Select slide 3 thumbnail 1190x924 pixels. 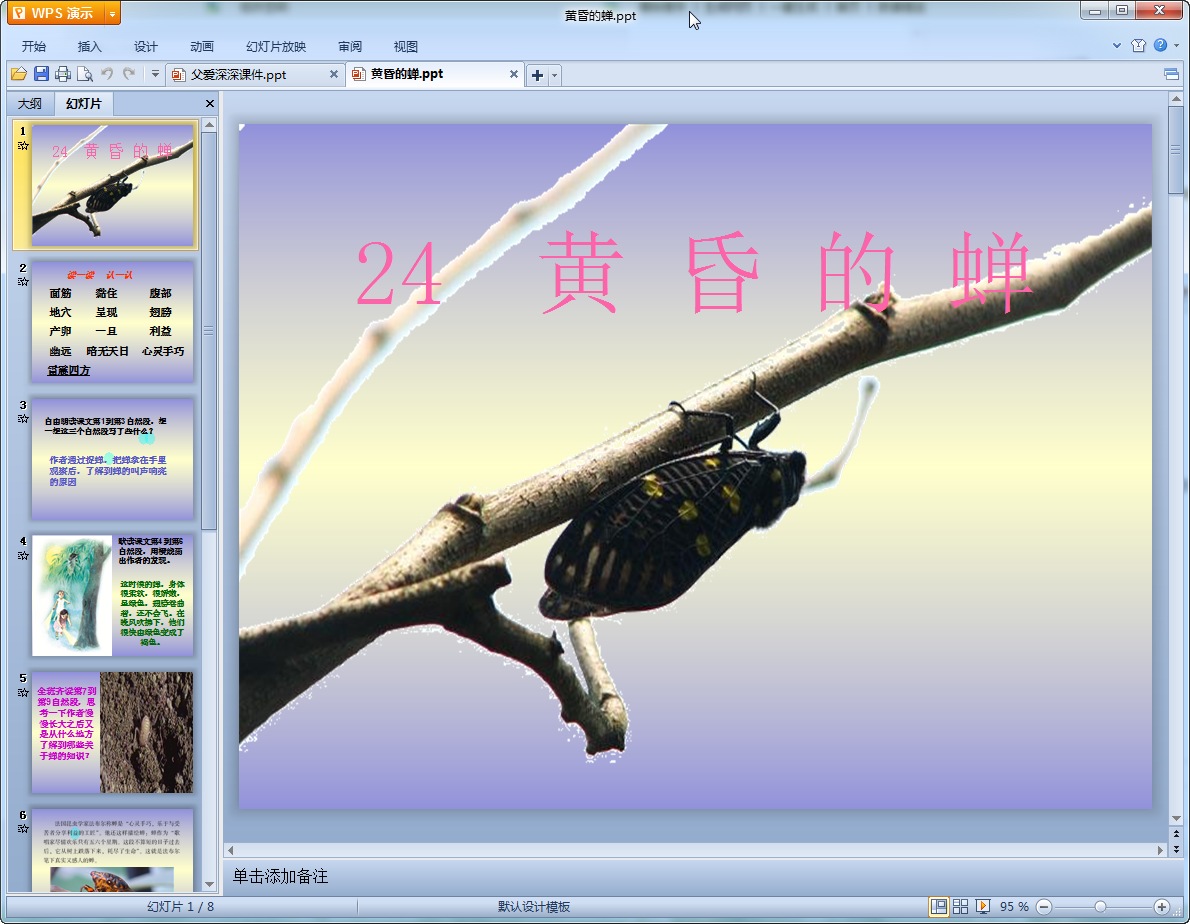point(112,459)
